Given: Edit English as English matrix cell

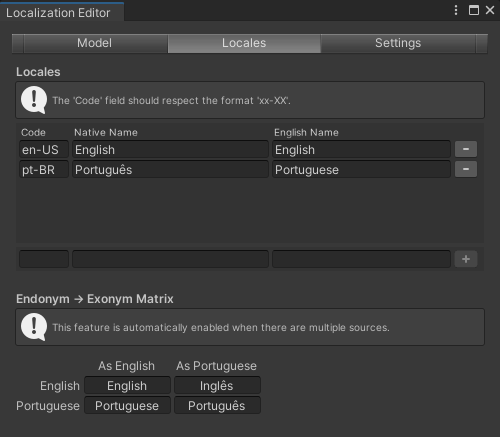Looking at the screenshot, I should [127, 385].
